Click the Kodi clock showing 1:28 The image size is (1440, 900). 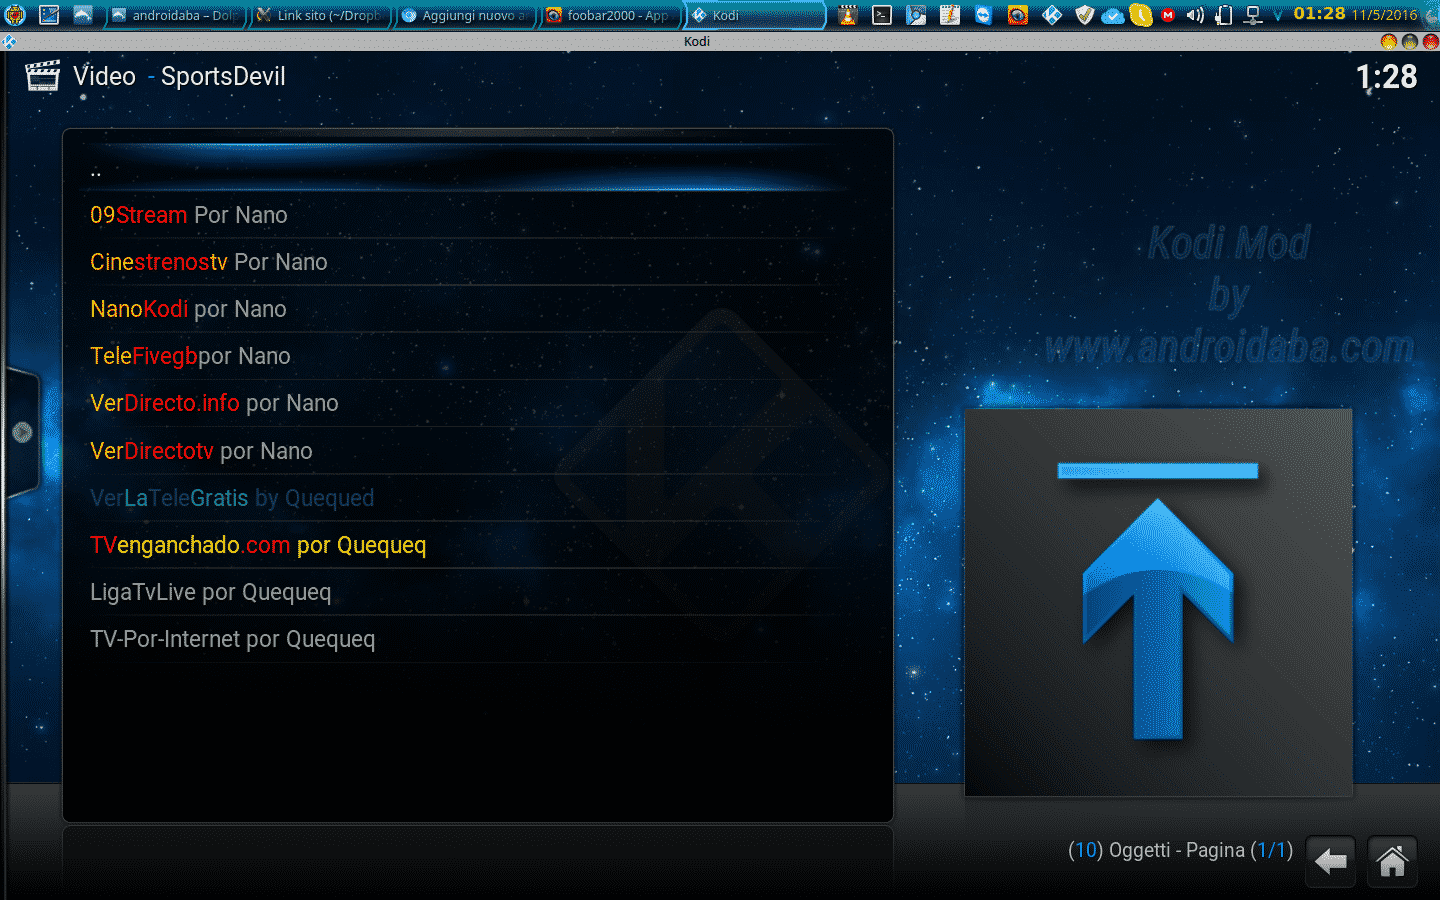coord(1386,77)
